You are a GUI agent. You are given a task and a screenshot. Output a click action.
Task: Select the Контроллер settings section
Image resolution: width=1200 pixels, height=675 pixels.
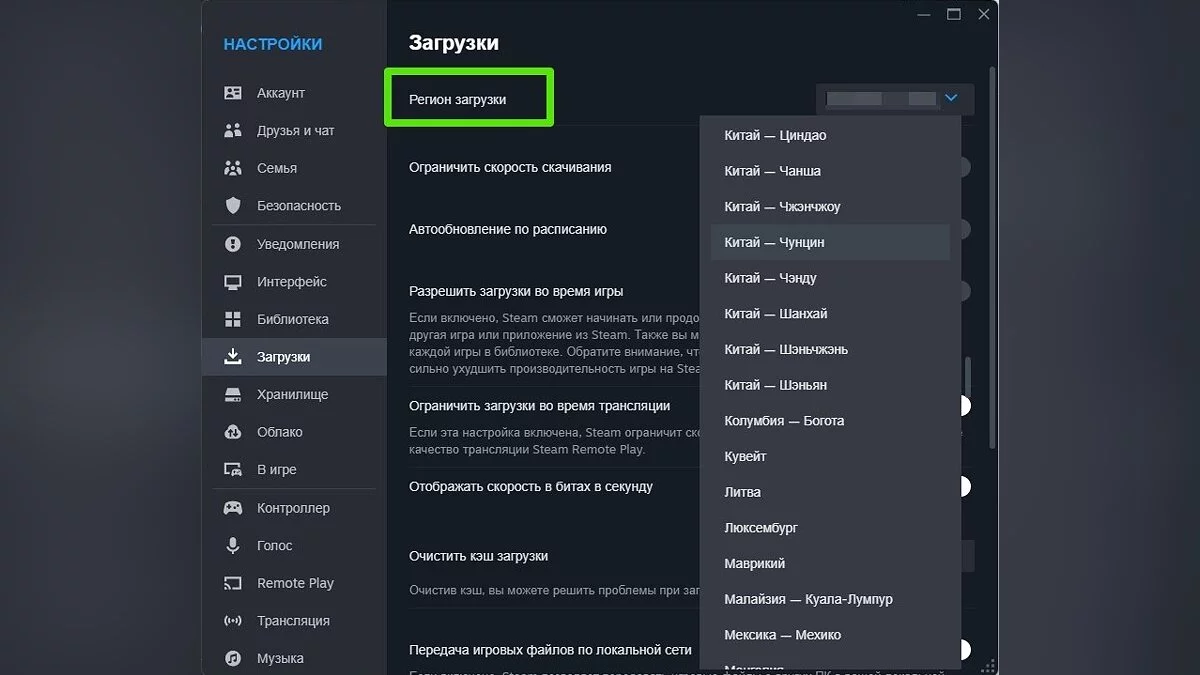coord(294,508)
